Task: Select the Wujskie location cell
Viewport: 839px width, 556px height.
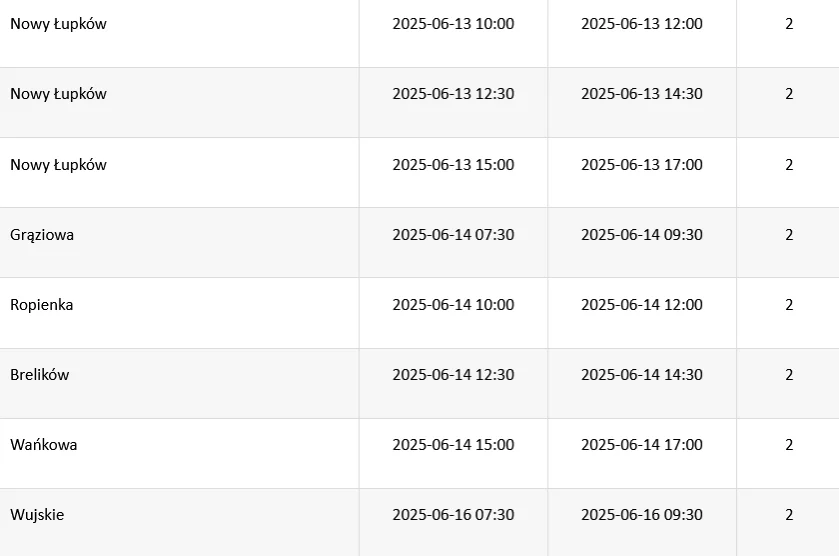Action: 37,515
